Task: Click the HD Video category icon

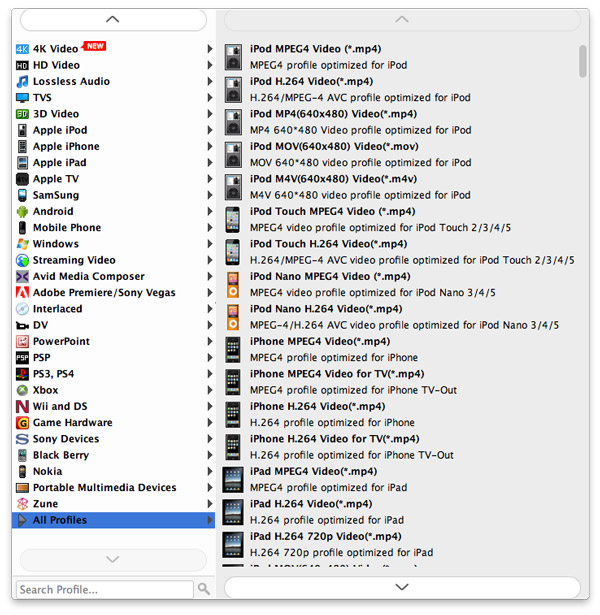Action: pyautogui.click(x=22, y=66)
